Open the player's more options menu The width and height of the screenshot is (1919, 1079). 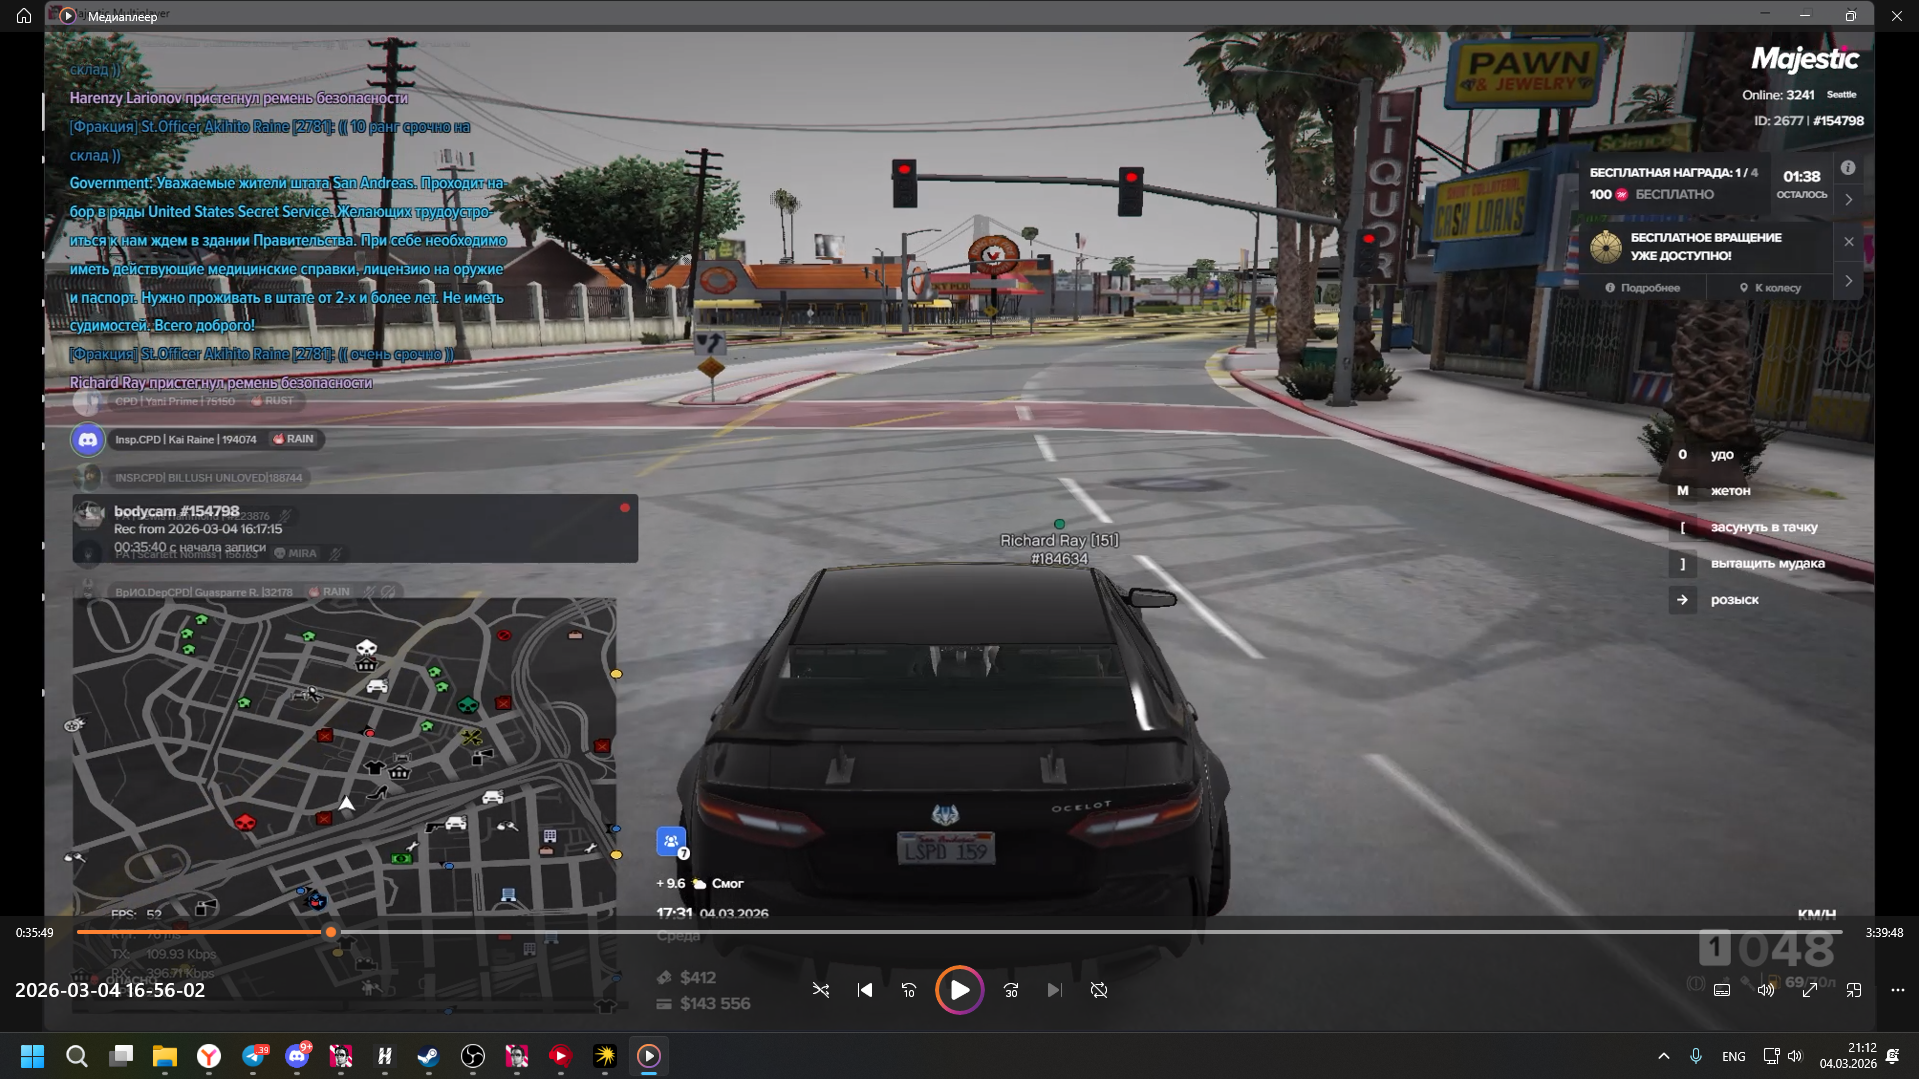[1898, 990]
